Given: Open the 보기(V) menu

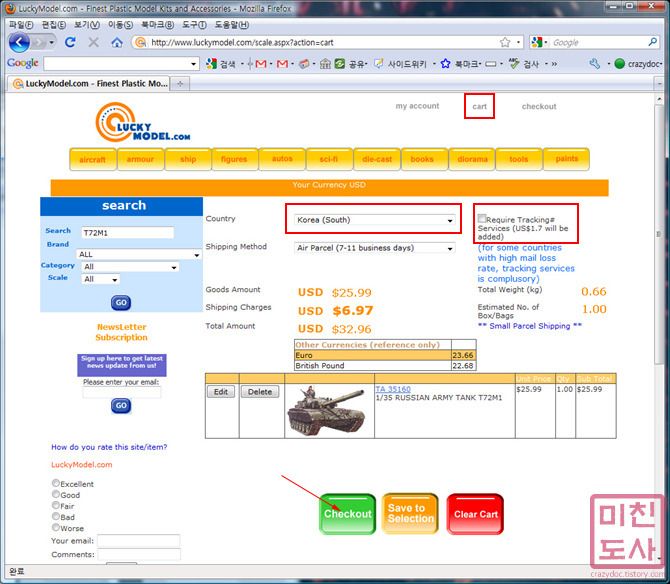Looking at the screenshot, I should [x=87, y=25].
